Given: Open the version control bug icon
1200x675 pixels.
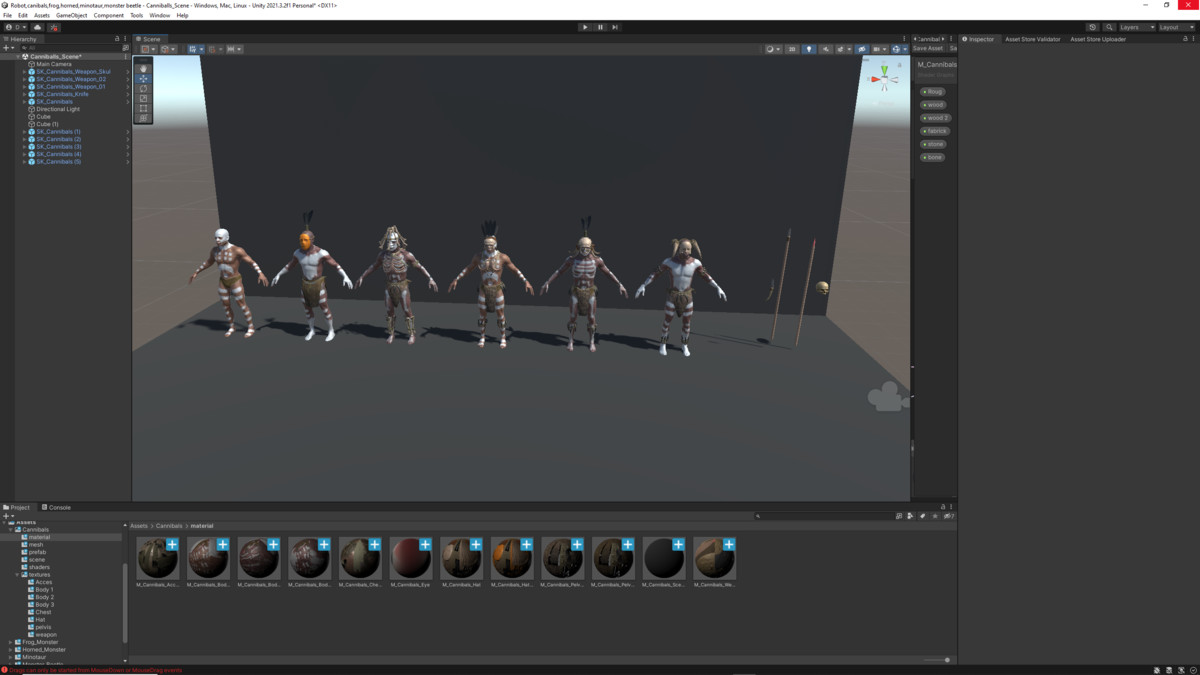Looking at the screenshot, I should click(x=54, y=27).
